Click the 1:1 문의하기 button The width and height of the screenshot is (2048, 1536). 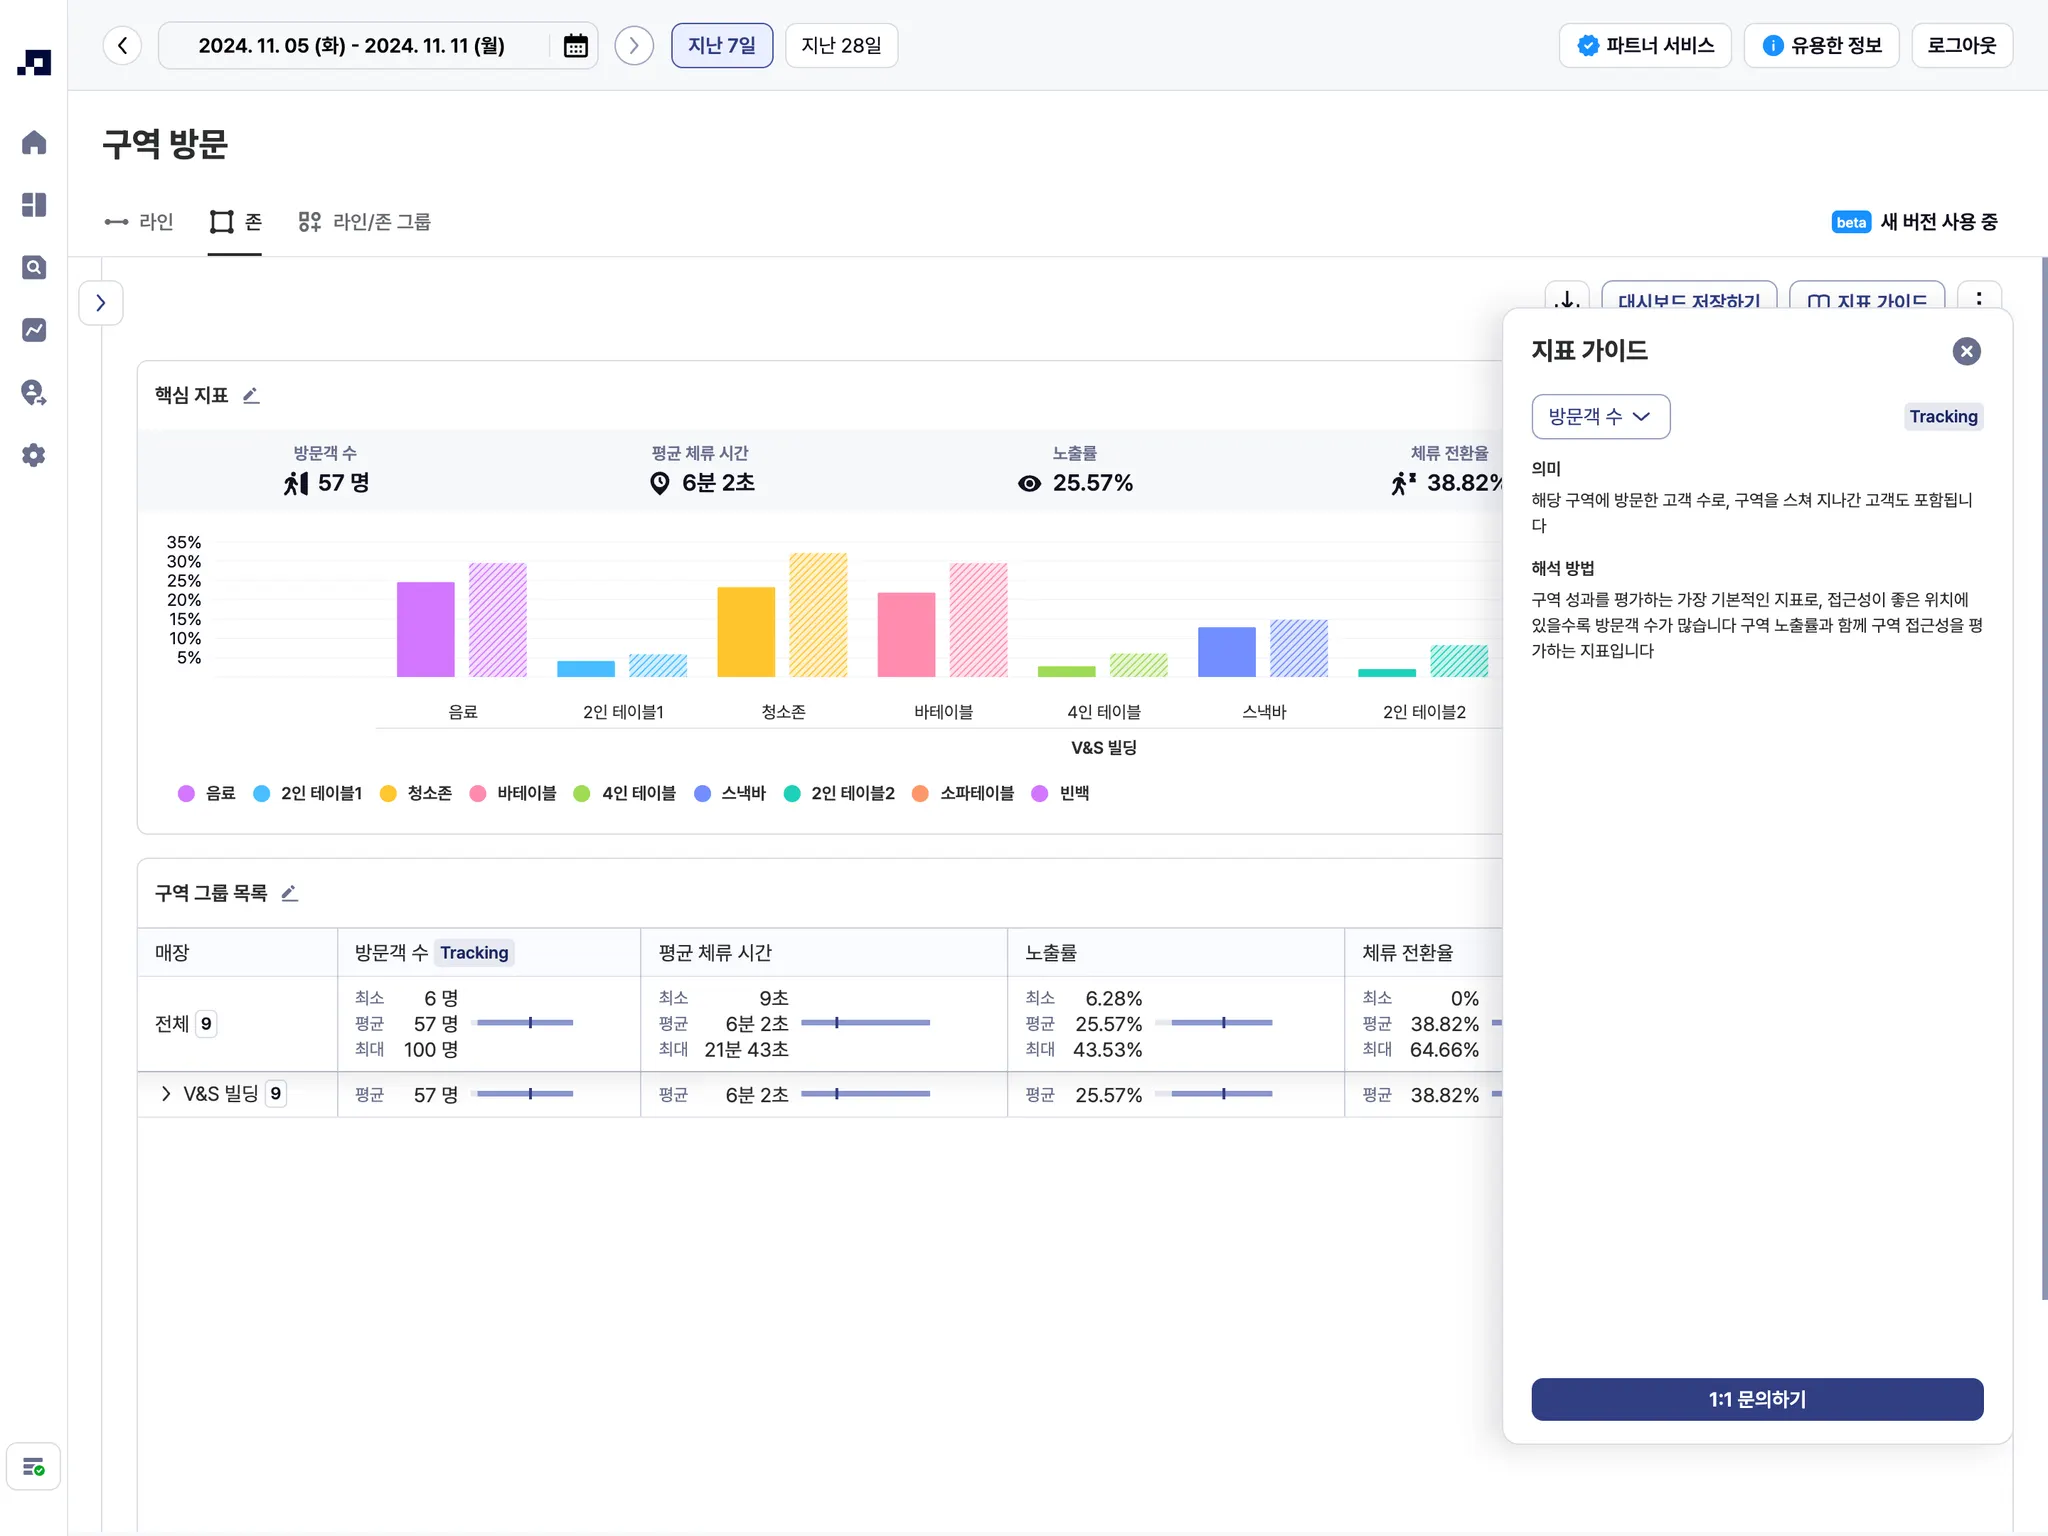[x=1757, y=1399]
